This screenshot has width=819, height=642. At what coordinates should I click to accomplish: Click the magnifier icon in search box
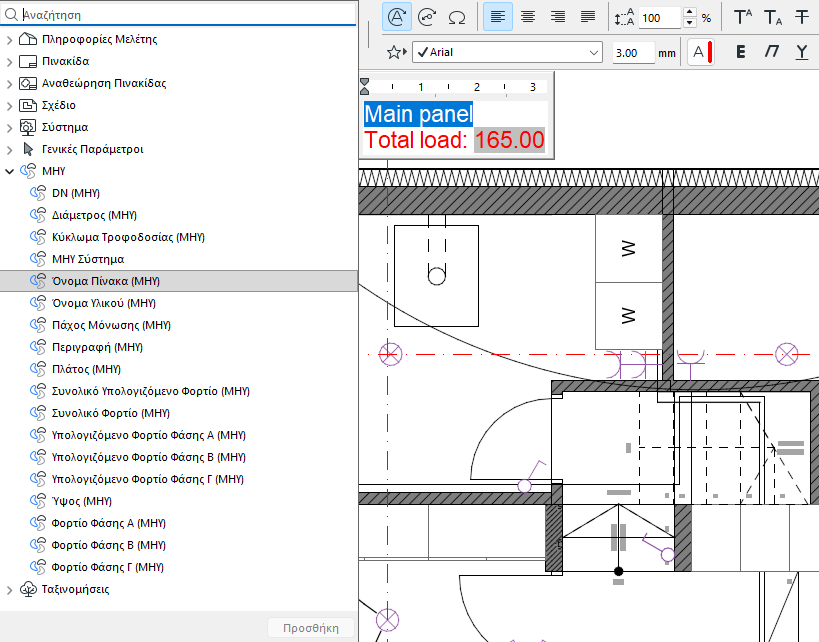click(11, 15)
